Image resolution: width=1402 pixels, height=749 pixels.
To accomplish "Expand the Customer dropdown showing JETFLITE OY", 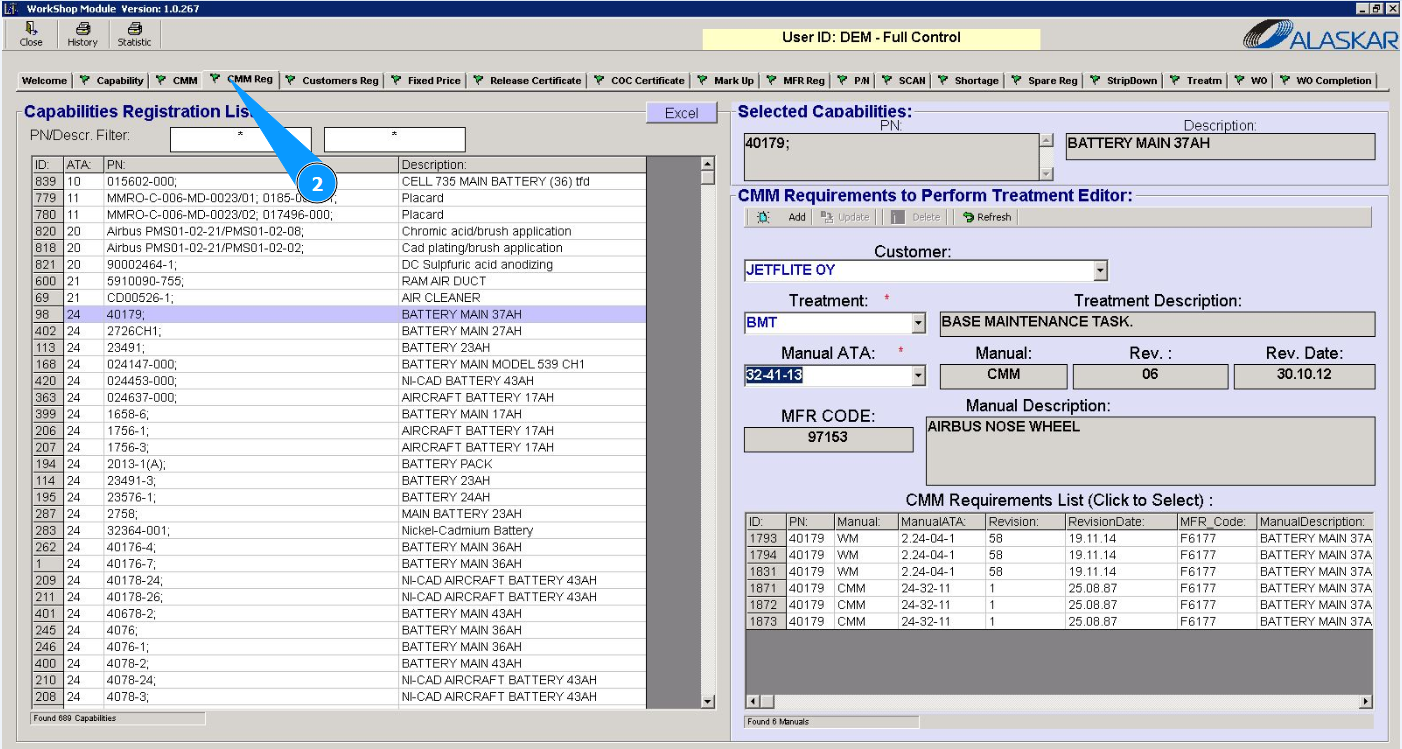I will click(1100, 271).
